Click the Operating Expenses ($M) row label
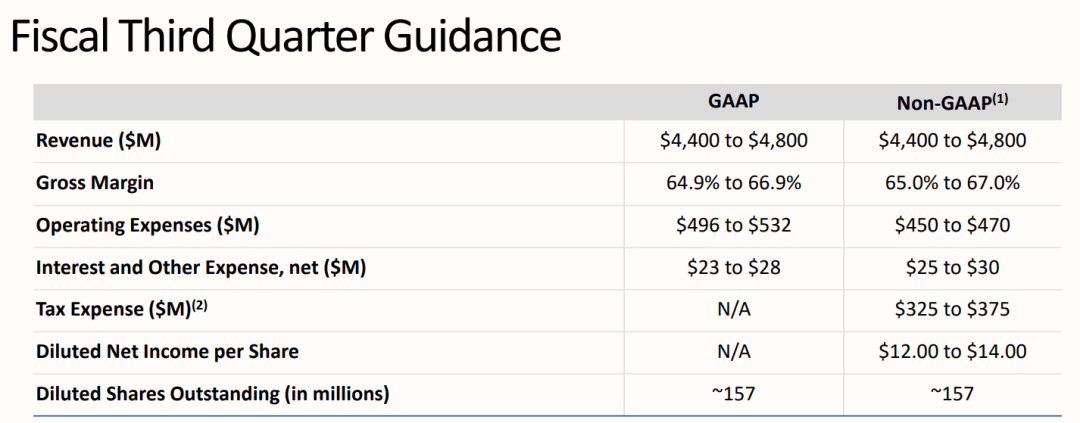Screen dimensions: 1080x423 click(x=148, y=225)
